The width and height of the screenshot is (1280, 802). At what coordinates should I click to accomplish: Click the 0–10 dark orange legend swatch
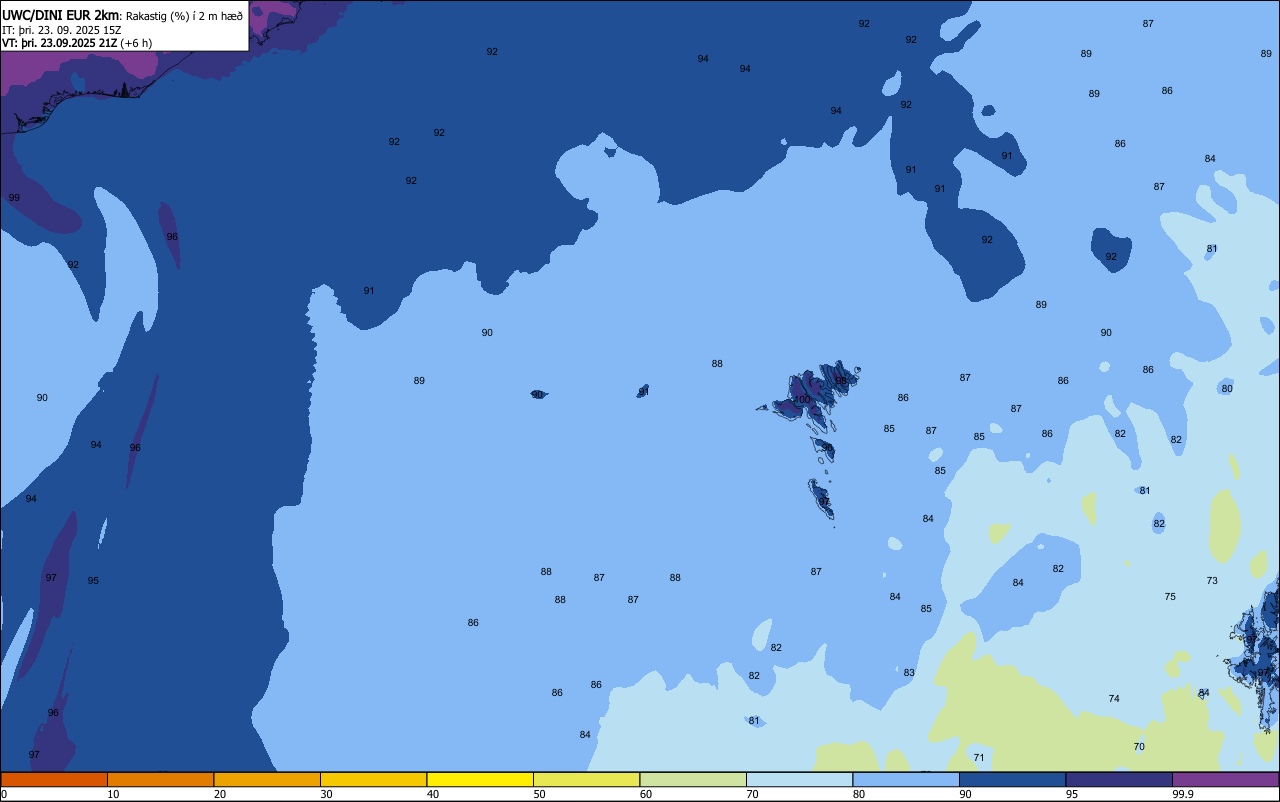[54, 779]
